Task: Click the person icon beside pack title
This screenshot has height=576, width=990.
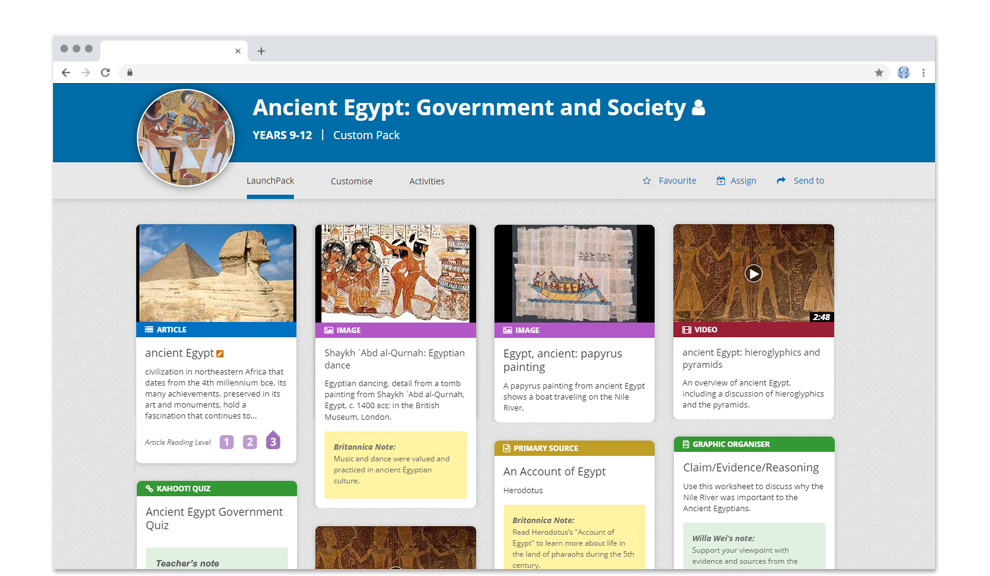Action: coord(698,108)
